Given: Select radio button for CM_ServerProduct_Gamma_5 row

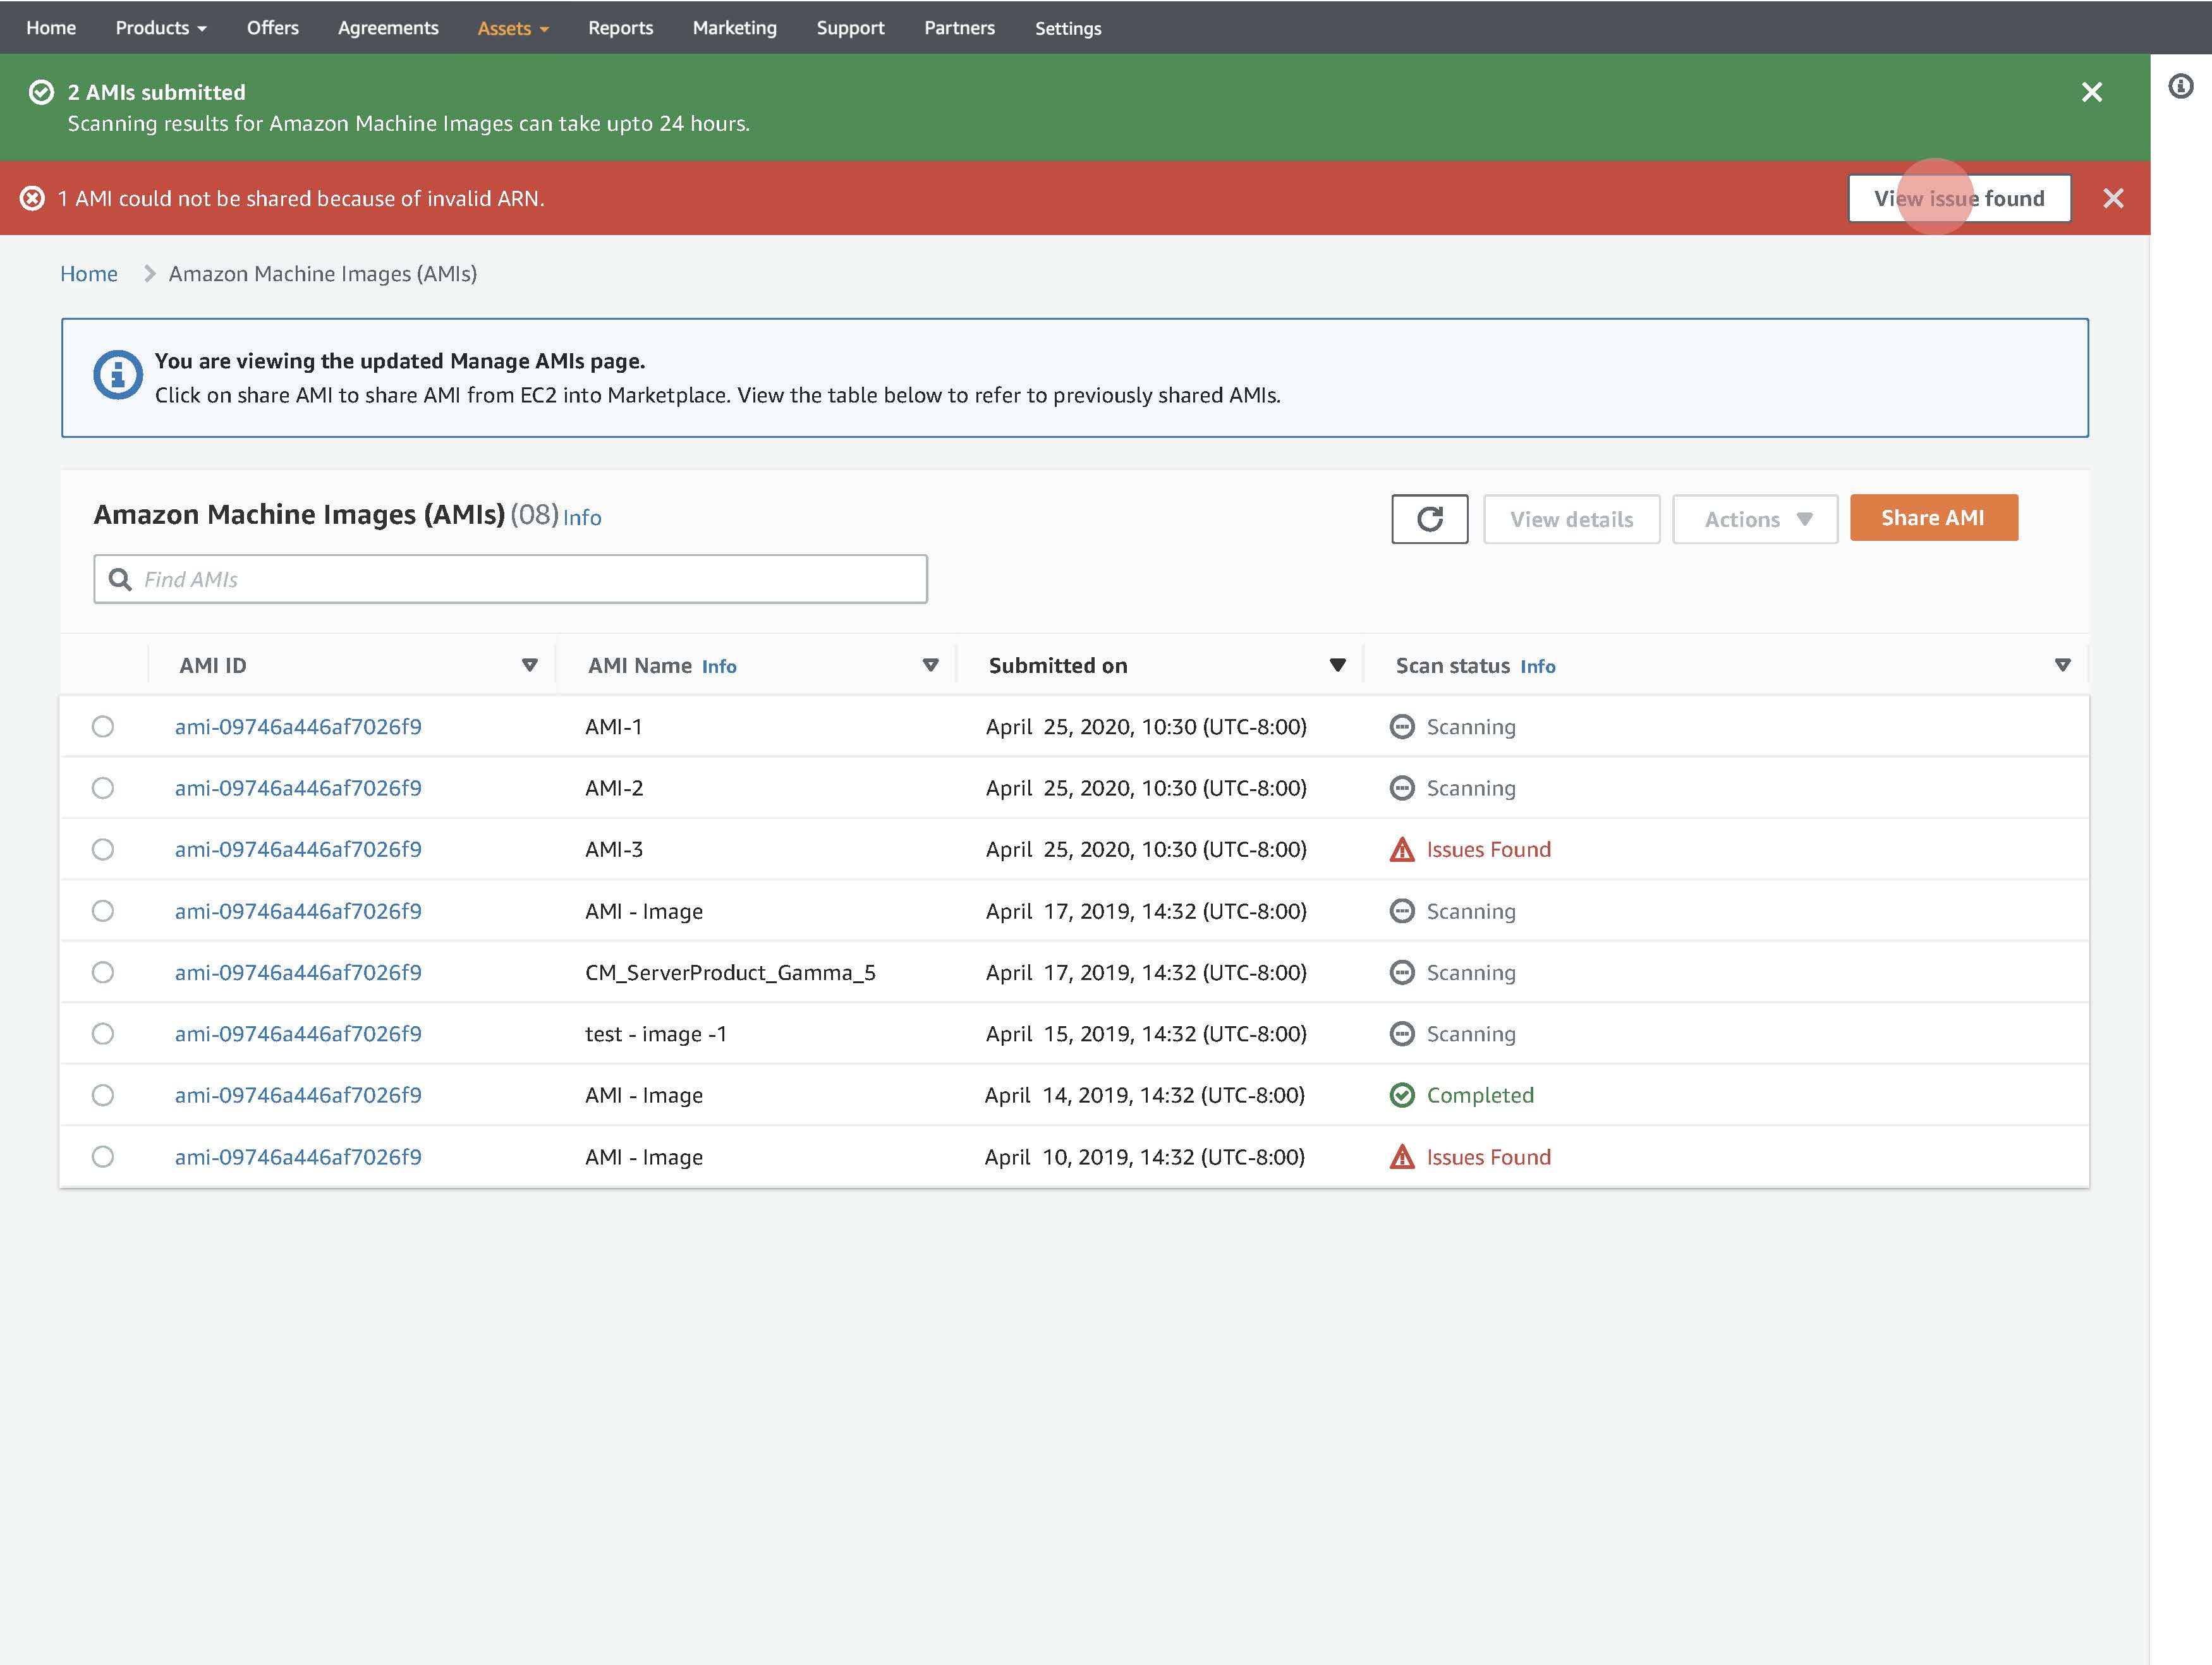Looking at the screenshot, I should (x=103, y=972).
